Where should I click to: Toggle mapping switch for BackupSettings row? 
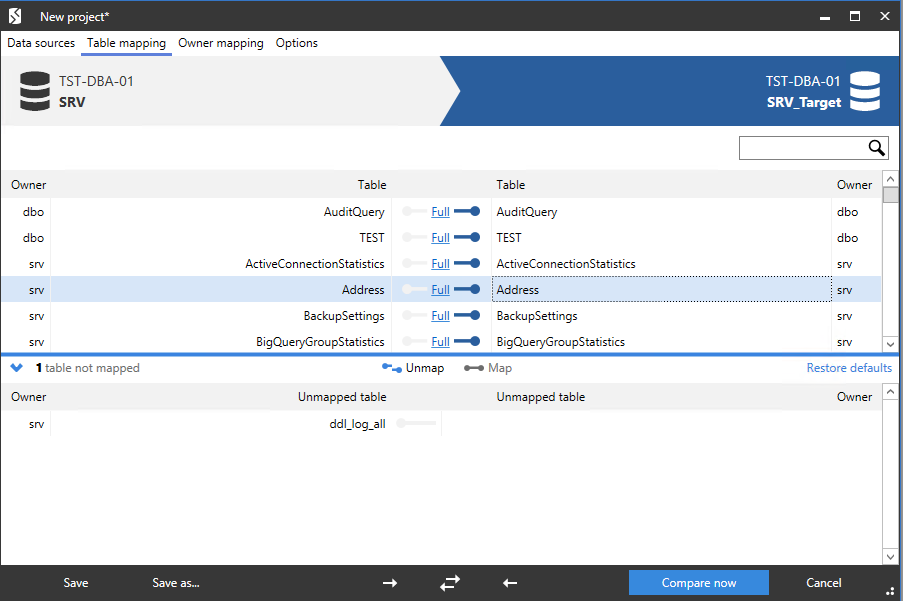(x=467, y=315)
